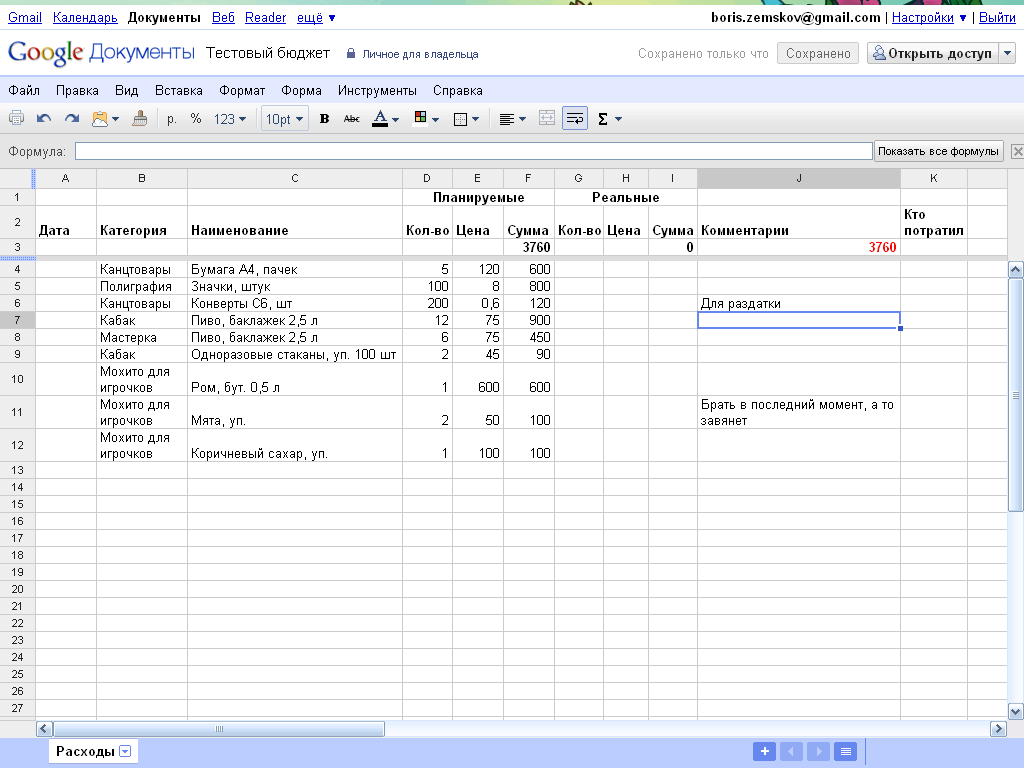This screenshot has width=1024, height=768.
Task: Click the Print icon in toolbar
Action: coord(17,119)
